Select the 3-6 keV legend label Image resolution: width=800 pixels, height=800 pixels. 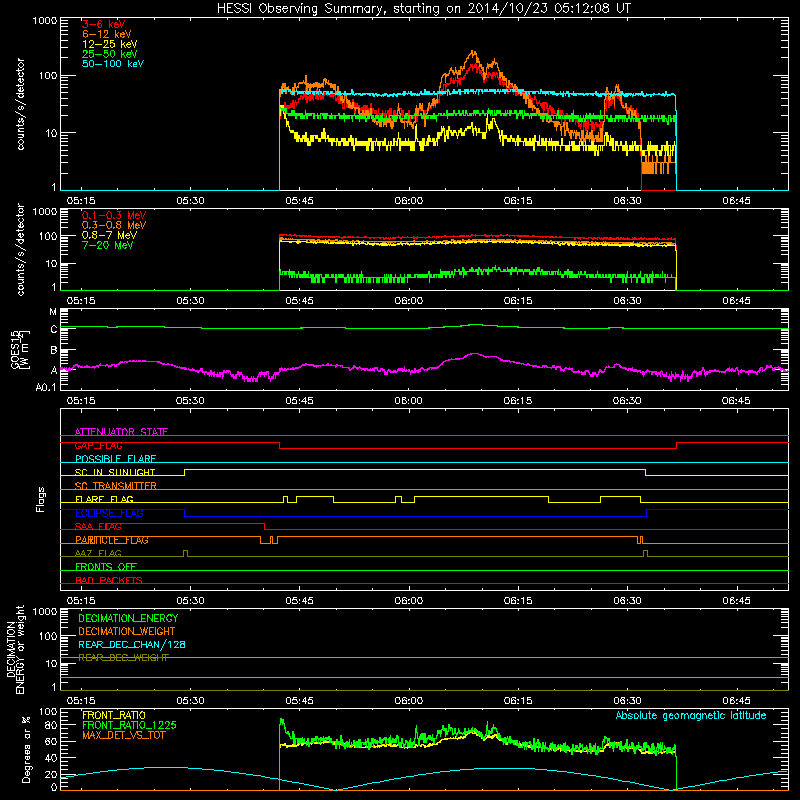pyautogui.click(x=104, y=24)
